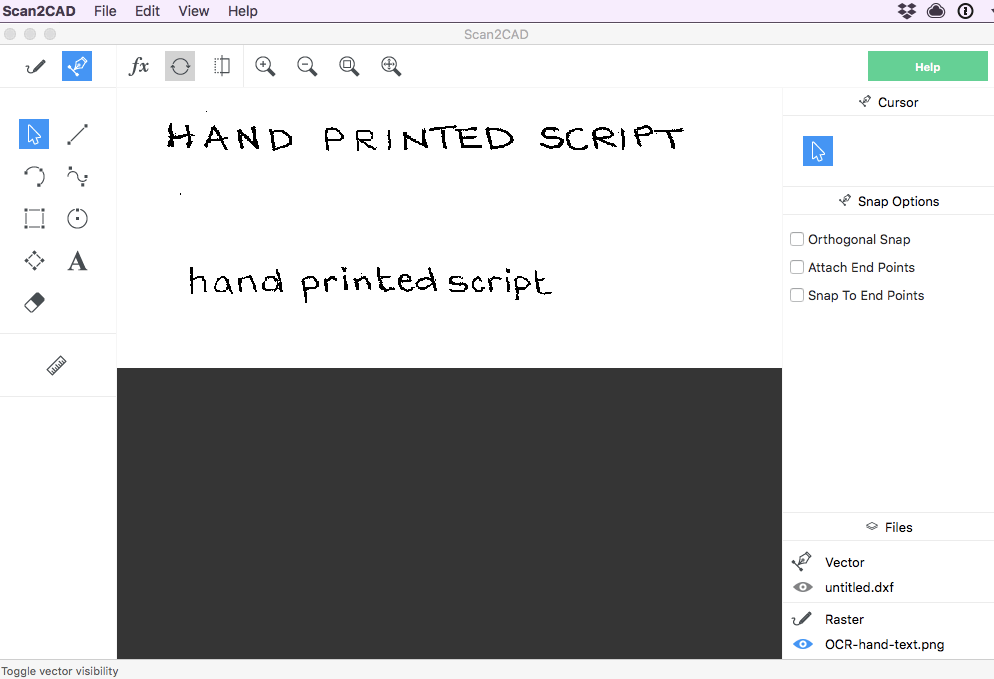This screenshot has width=994, height=679.
Task: Open the View menu
Action: coord(193,11)
